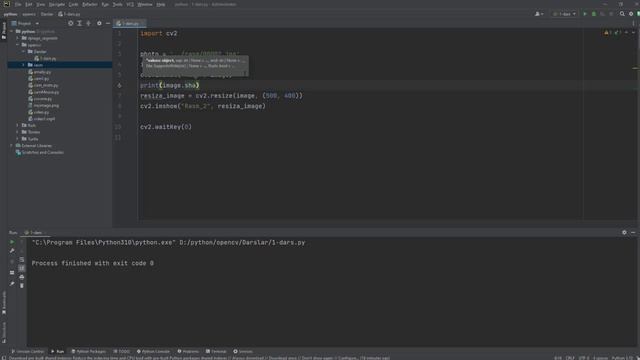Clear Run console with trash icon
Screen dimensions: 640x360
tap(22, 285)
